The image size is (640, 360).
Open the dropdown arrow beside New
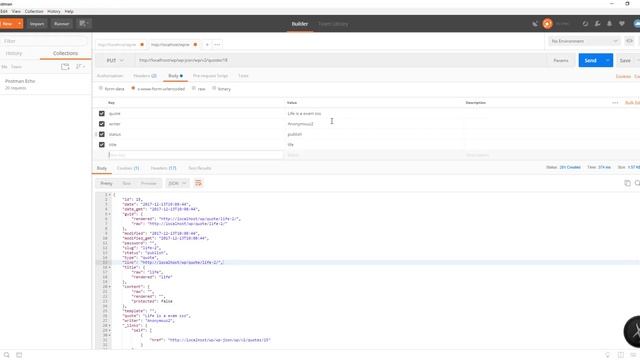point(19,24)
